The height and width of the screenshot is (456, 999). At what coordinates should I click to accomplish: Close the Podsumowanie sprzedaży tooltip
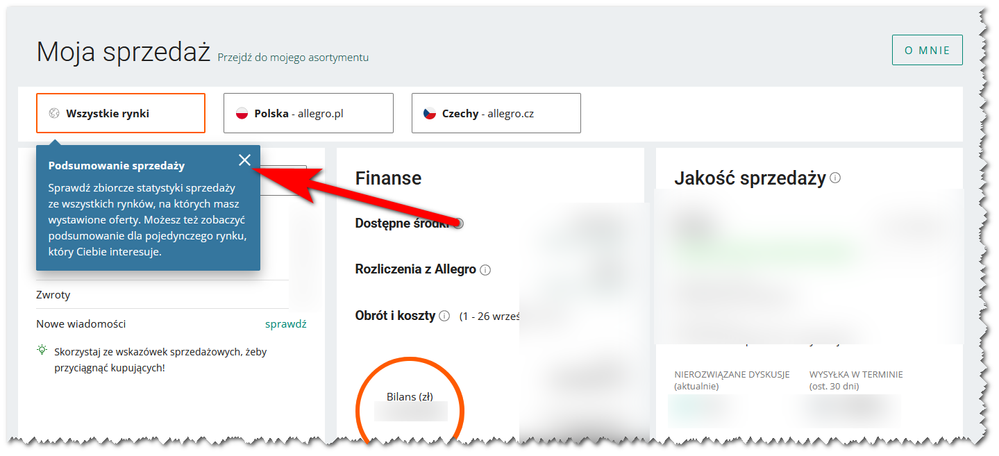tap(245, 160)
